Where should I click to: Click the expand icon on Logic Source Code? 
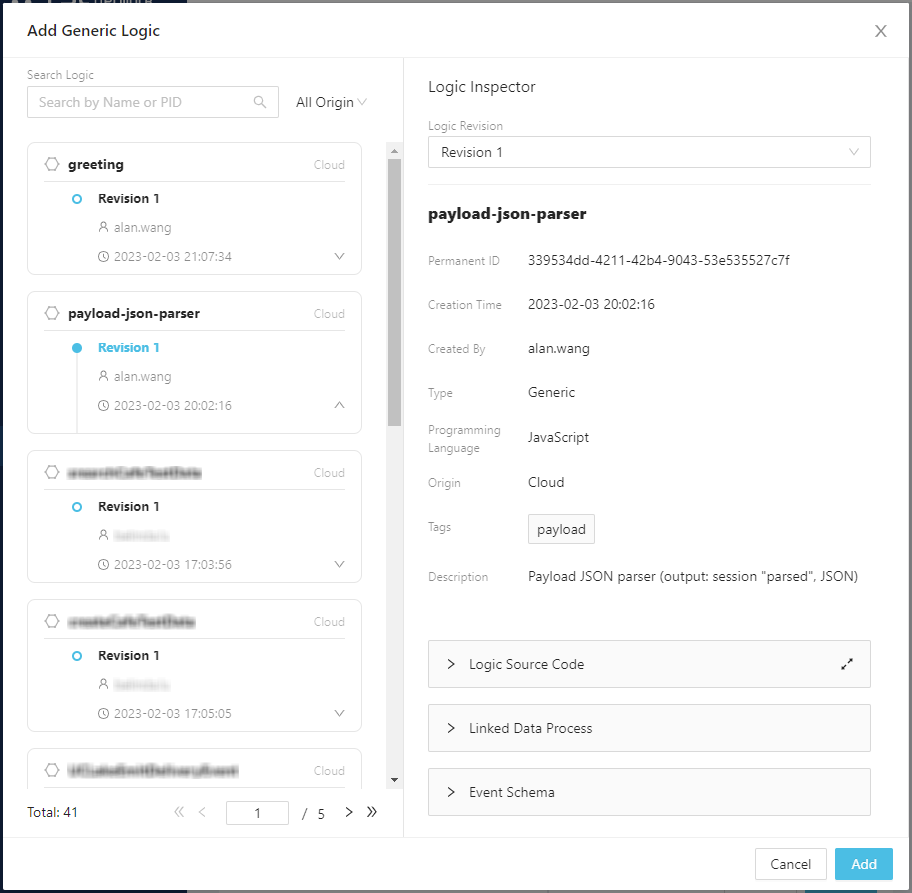click(x=847, y=664)
